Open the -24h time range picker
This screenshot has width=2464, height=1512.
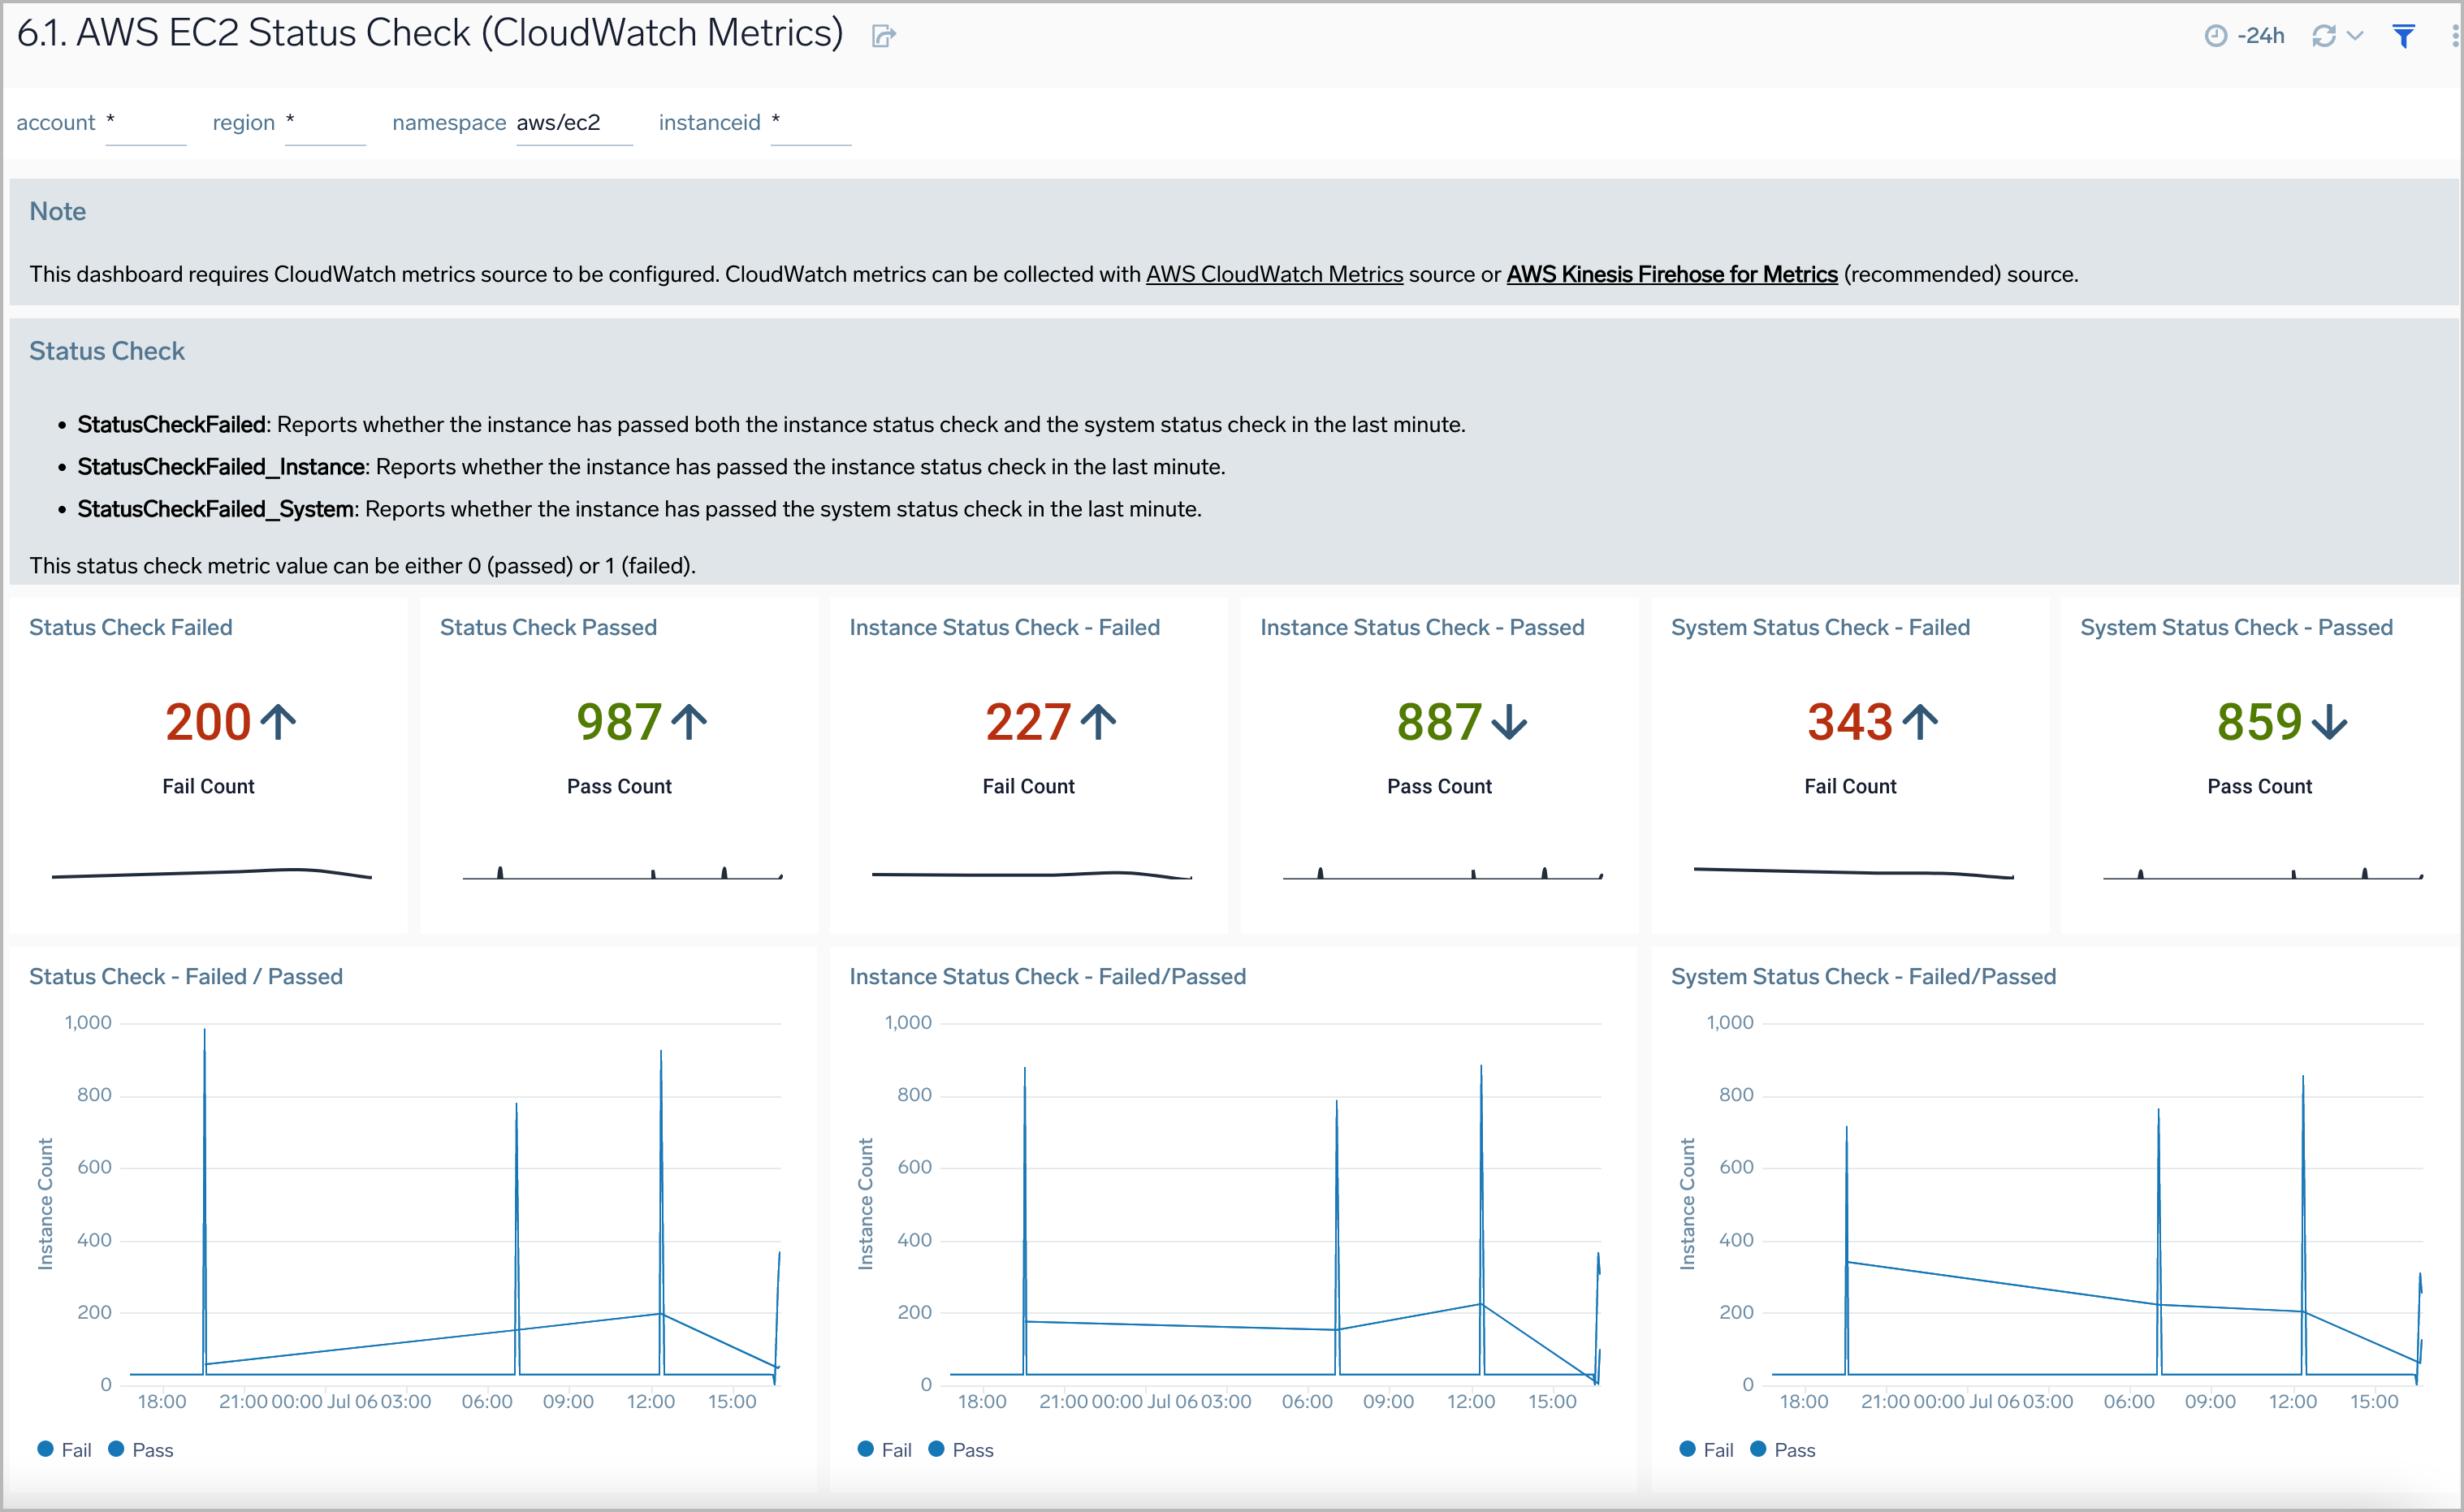(2244, 36)
